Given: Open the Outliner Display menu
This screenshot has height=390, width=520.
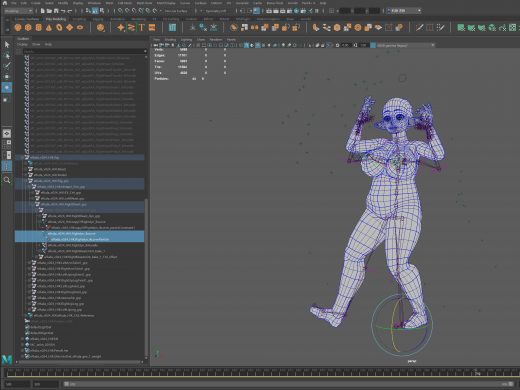Looking at the screenshot, I should click(22, 44).
